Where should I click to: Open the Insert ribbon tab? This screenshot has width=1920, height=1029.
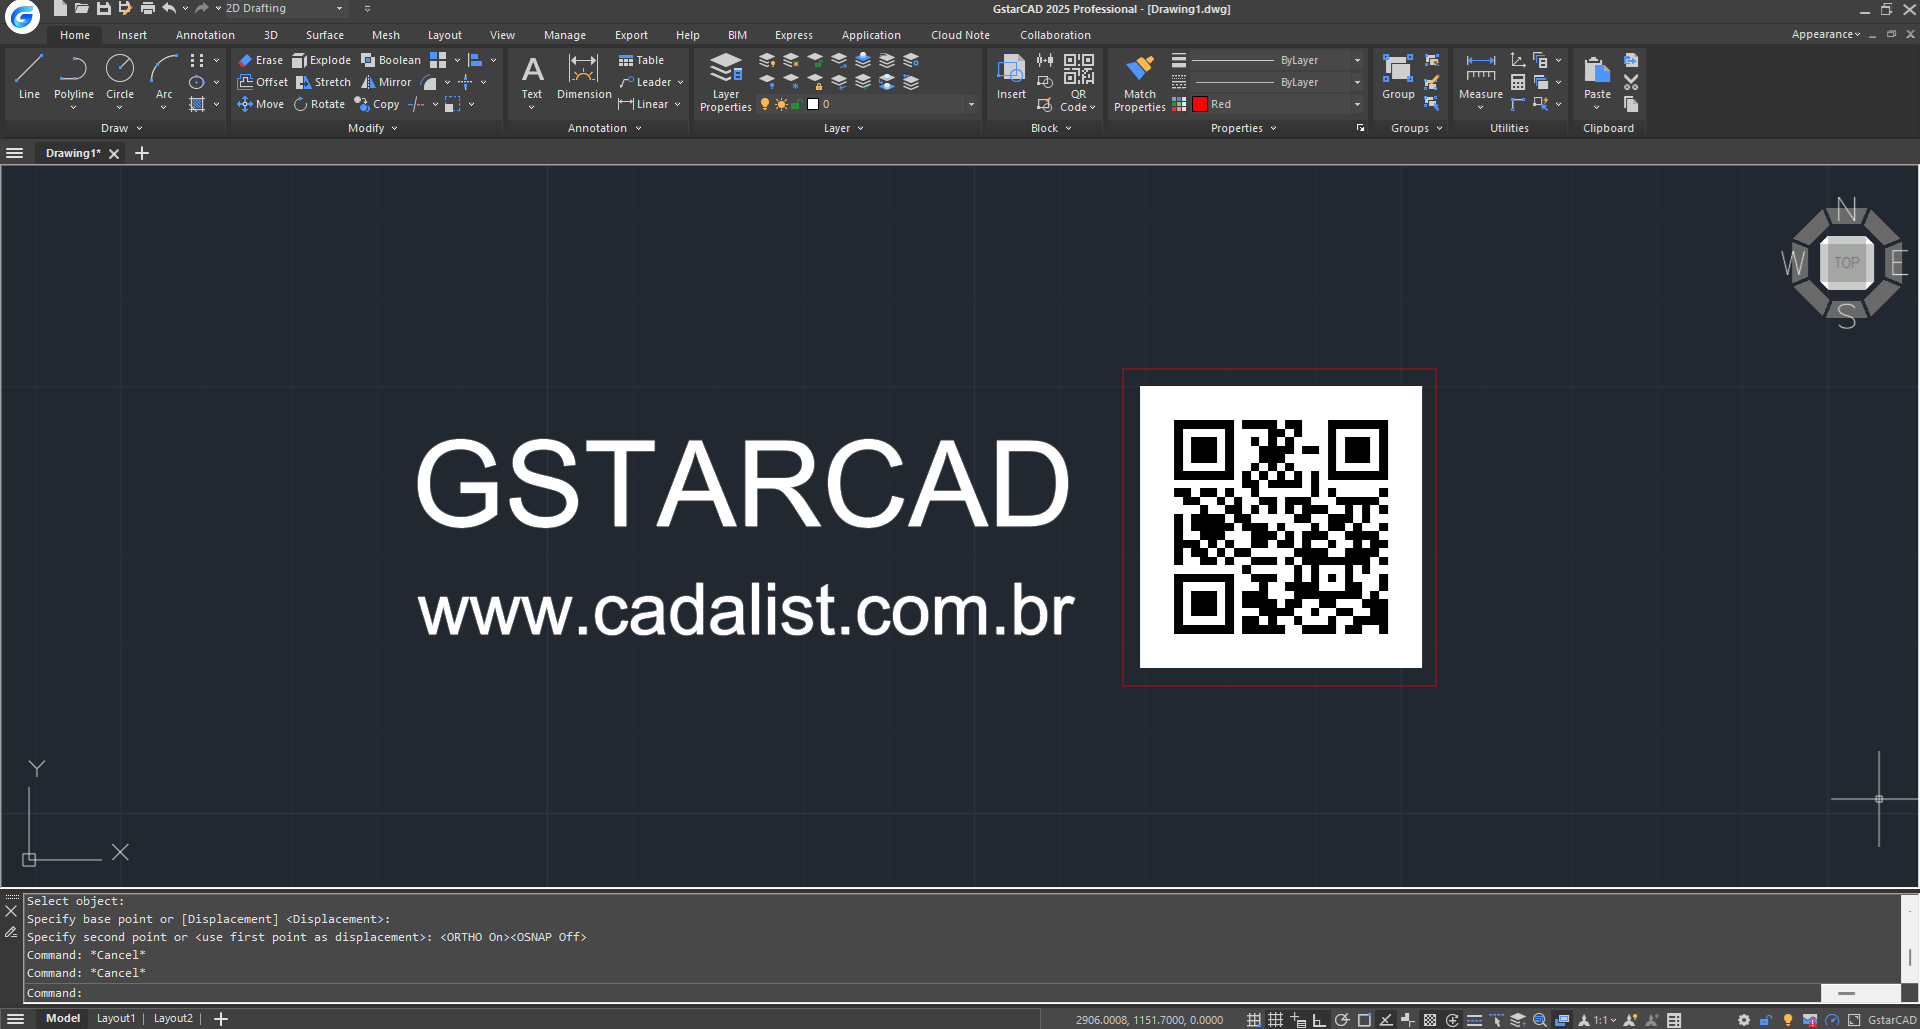(x=132, y=35)
